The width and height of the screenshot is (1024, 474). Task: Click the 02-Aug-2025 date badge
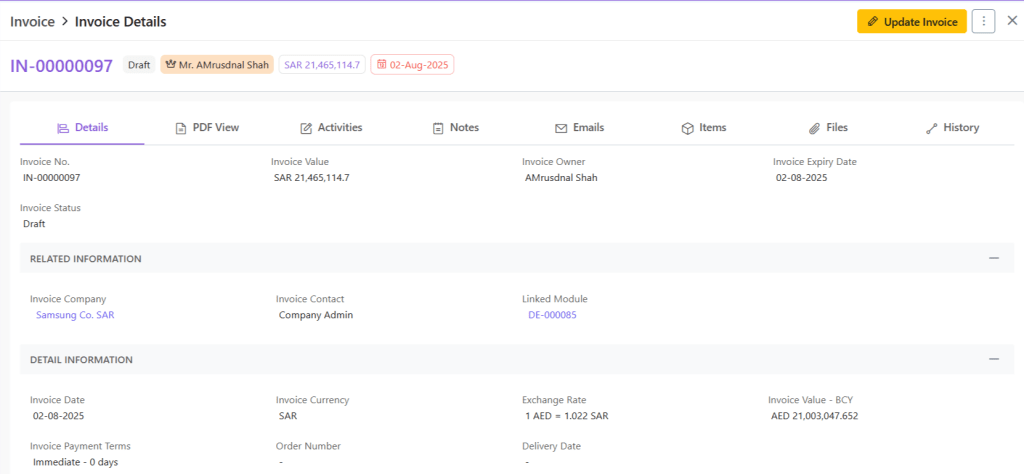coord(412,65)
